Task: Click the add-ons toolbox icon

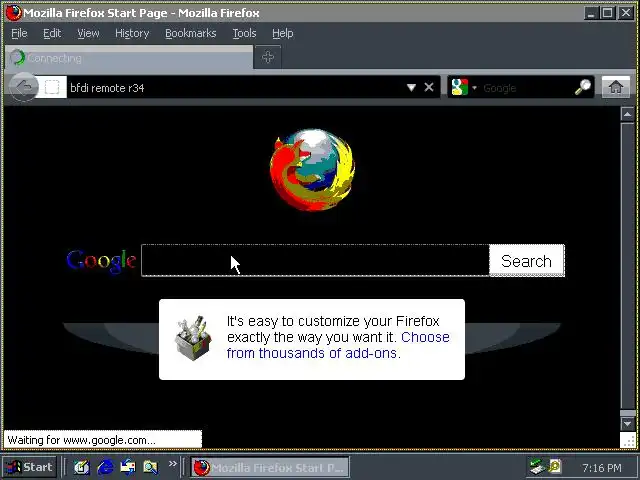Action: (193, 338)
